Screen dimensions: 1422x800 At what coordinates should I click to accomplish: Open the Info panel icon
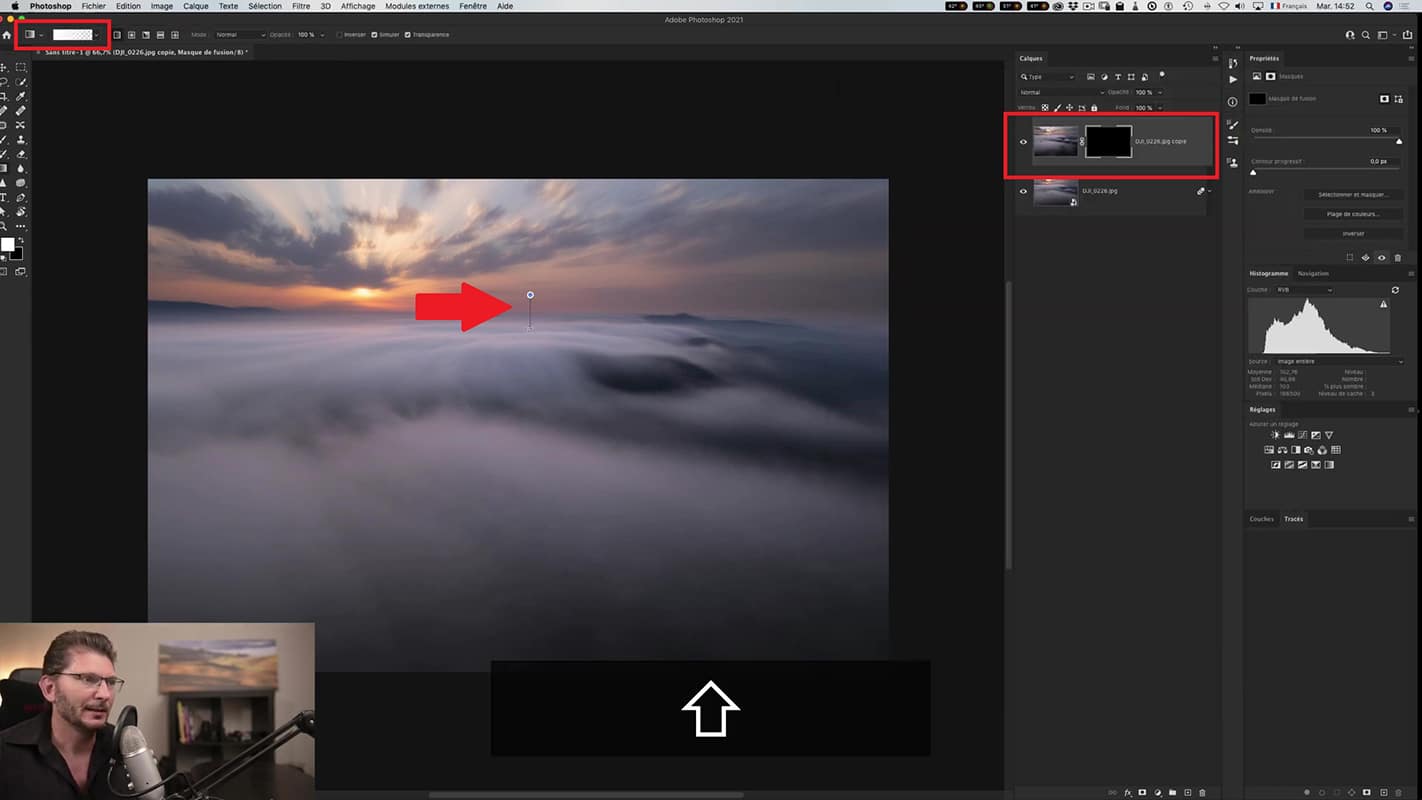click(x=1232, y=102)
